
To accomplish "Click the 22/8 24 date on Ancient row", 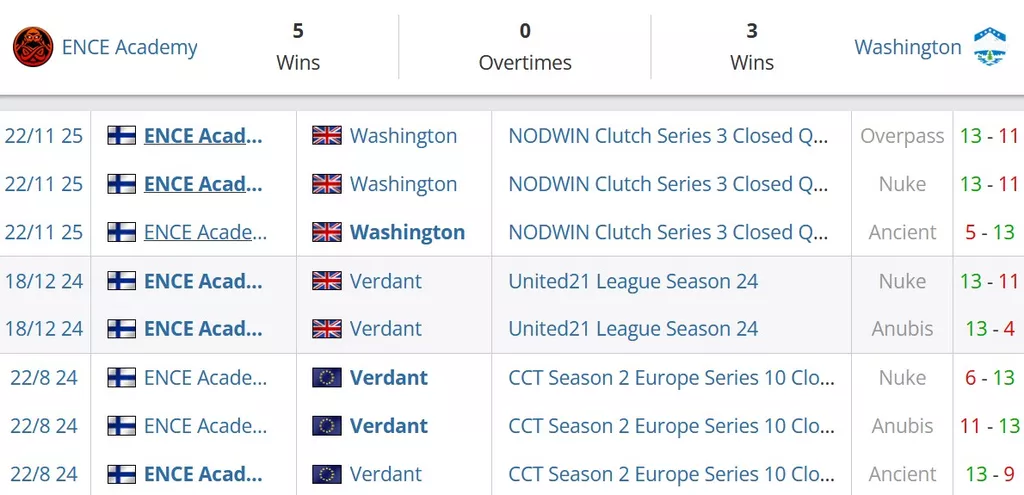I will click(44, 474).
